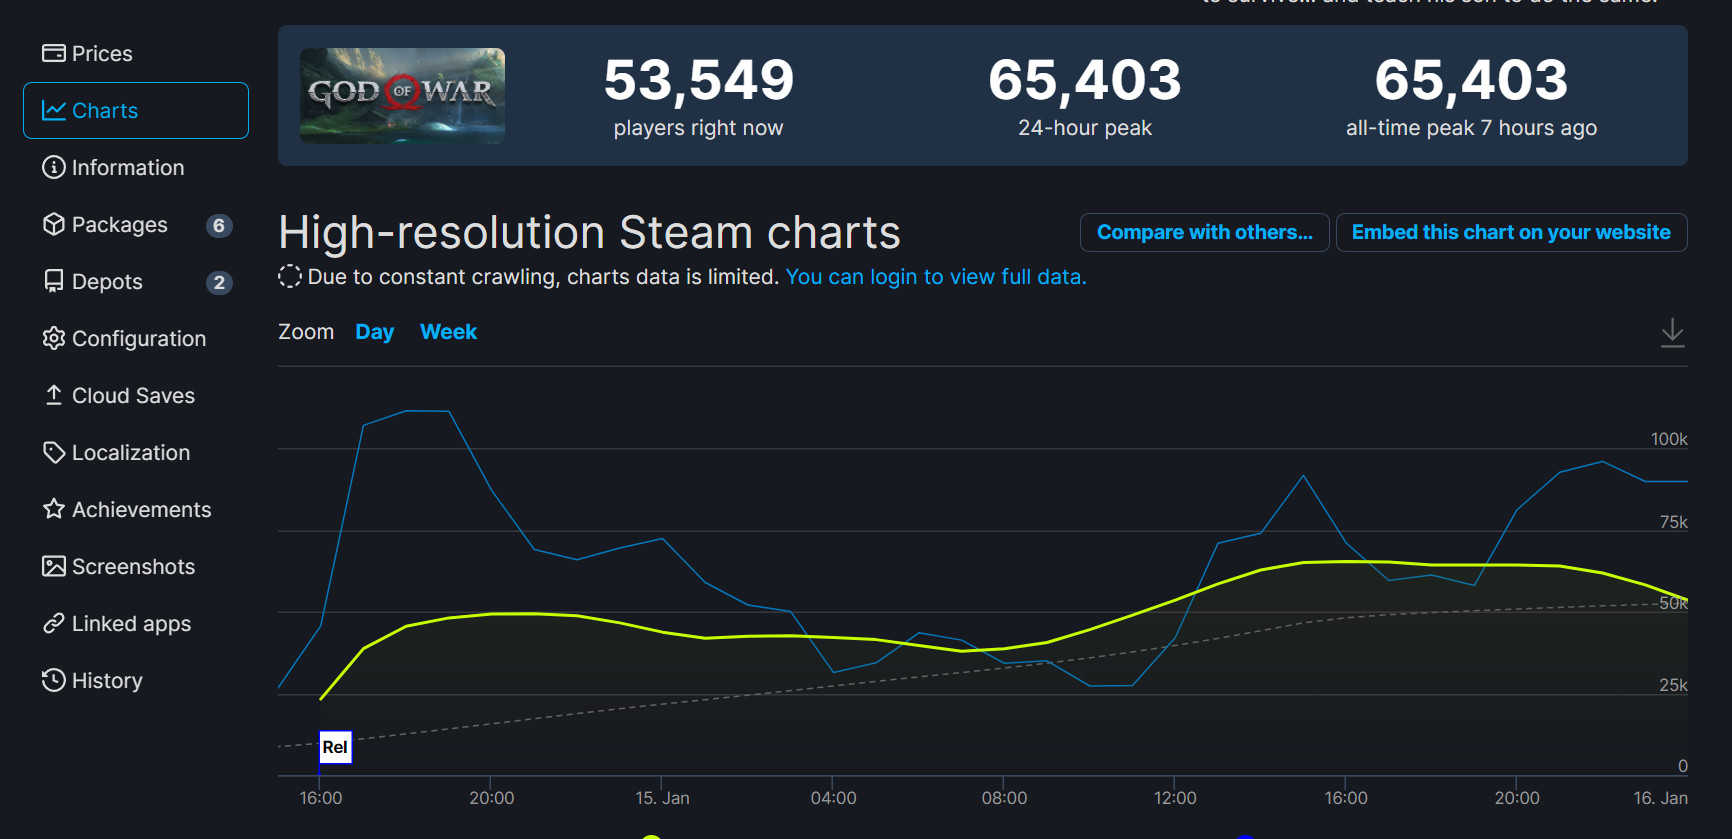This screenshot has width=1732, height=839.
Task: Click the Achievements star icon
Action: coord(53,509)
